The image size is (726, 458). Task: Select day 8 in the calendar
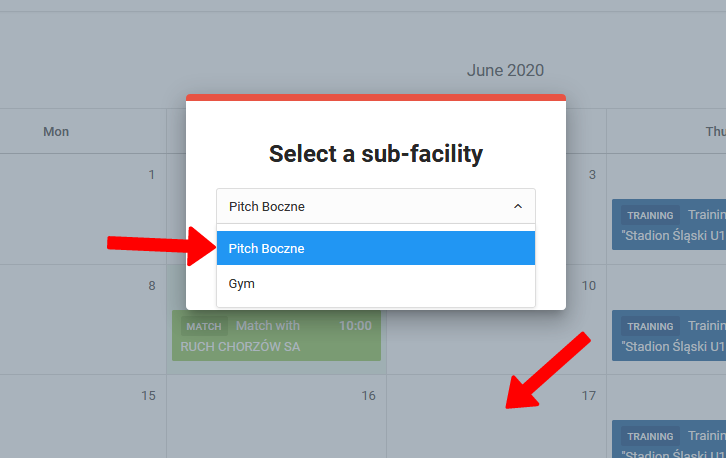[x=151, y=285]
